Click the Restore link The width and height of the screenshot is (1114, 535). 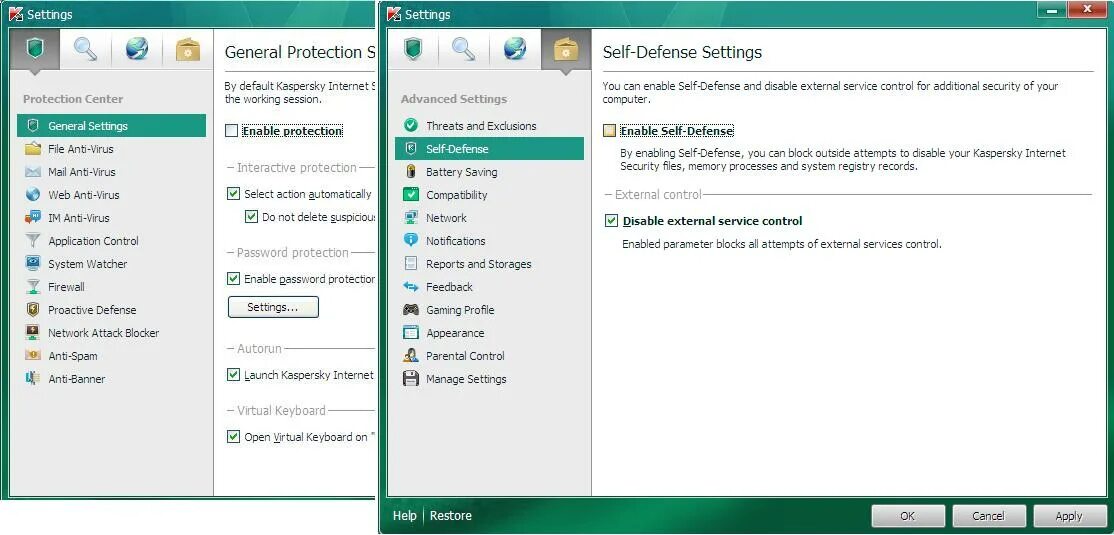coord(450,516)
